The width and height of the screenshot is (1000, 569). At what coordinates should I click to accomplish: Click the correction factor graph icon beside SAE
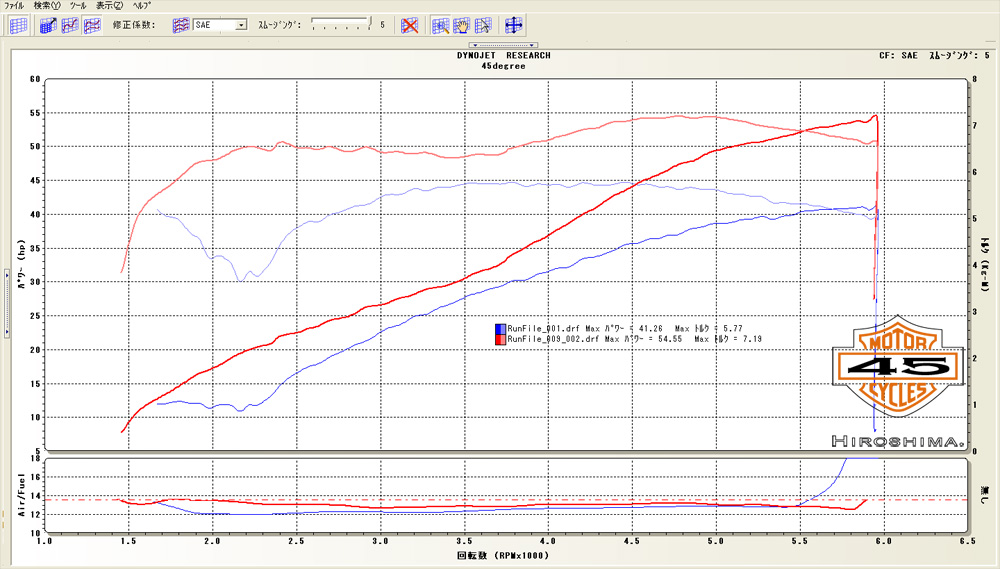click(x=181, y=25)
